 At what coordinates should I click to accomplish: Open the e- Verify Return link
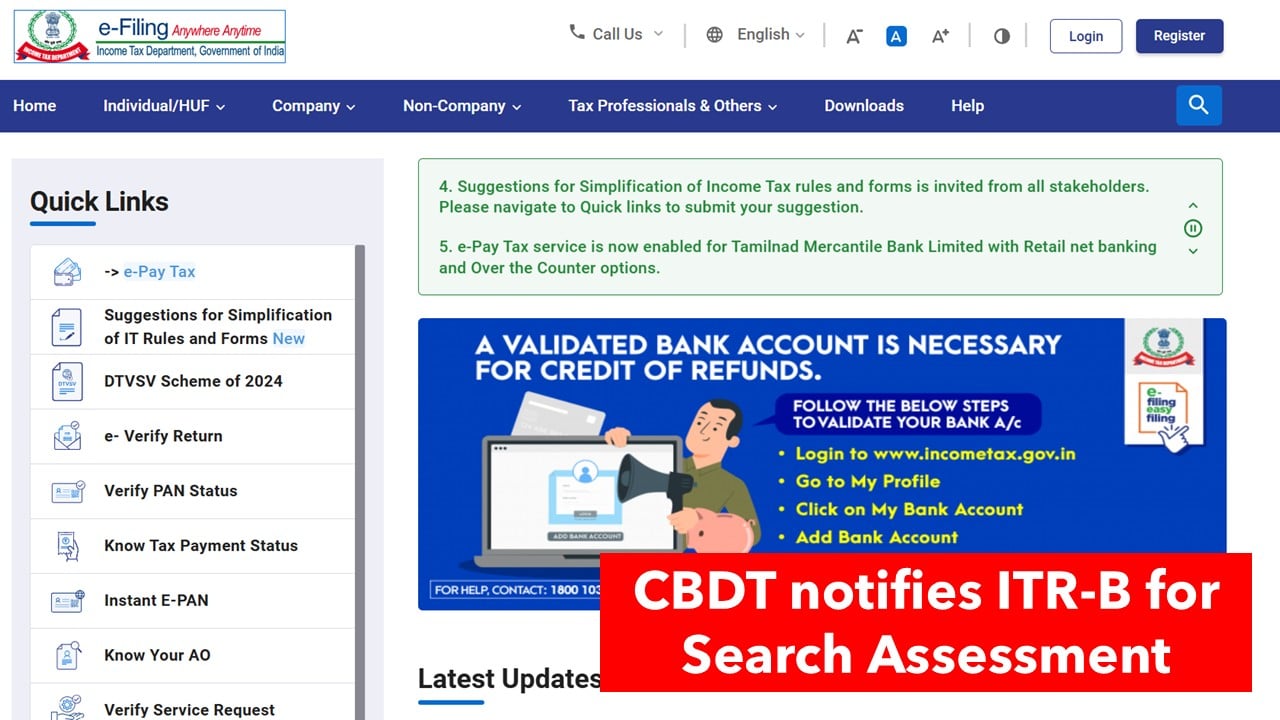coord(163,436)
